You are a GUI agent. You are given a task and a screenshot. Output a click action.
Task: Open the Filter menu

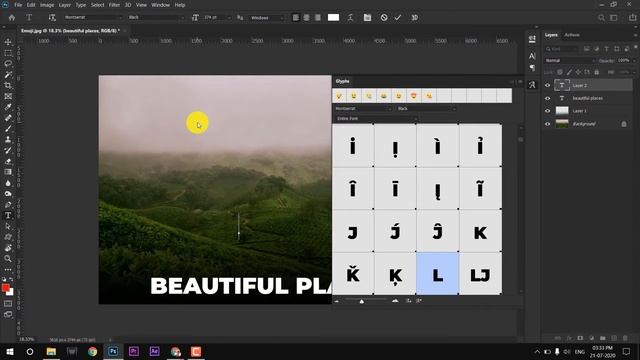pos(114,5)
